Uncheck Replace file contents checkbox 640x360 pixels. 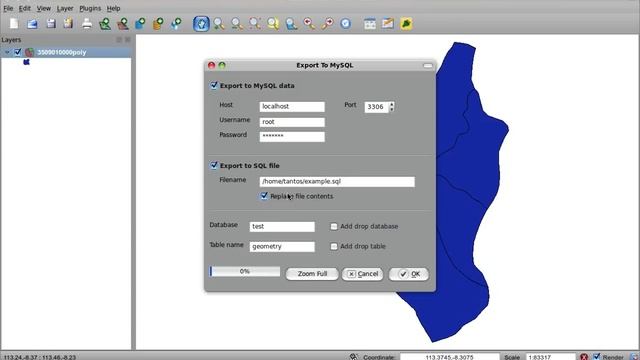tap(264, 196)
